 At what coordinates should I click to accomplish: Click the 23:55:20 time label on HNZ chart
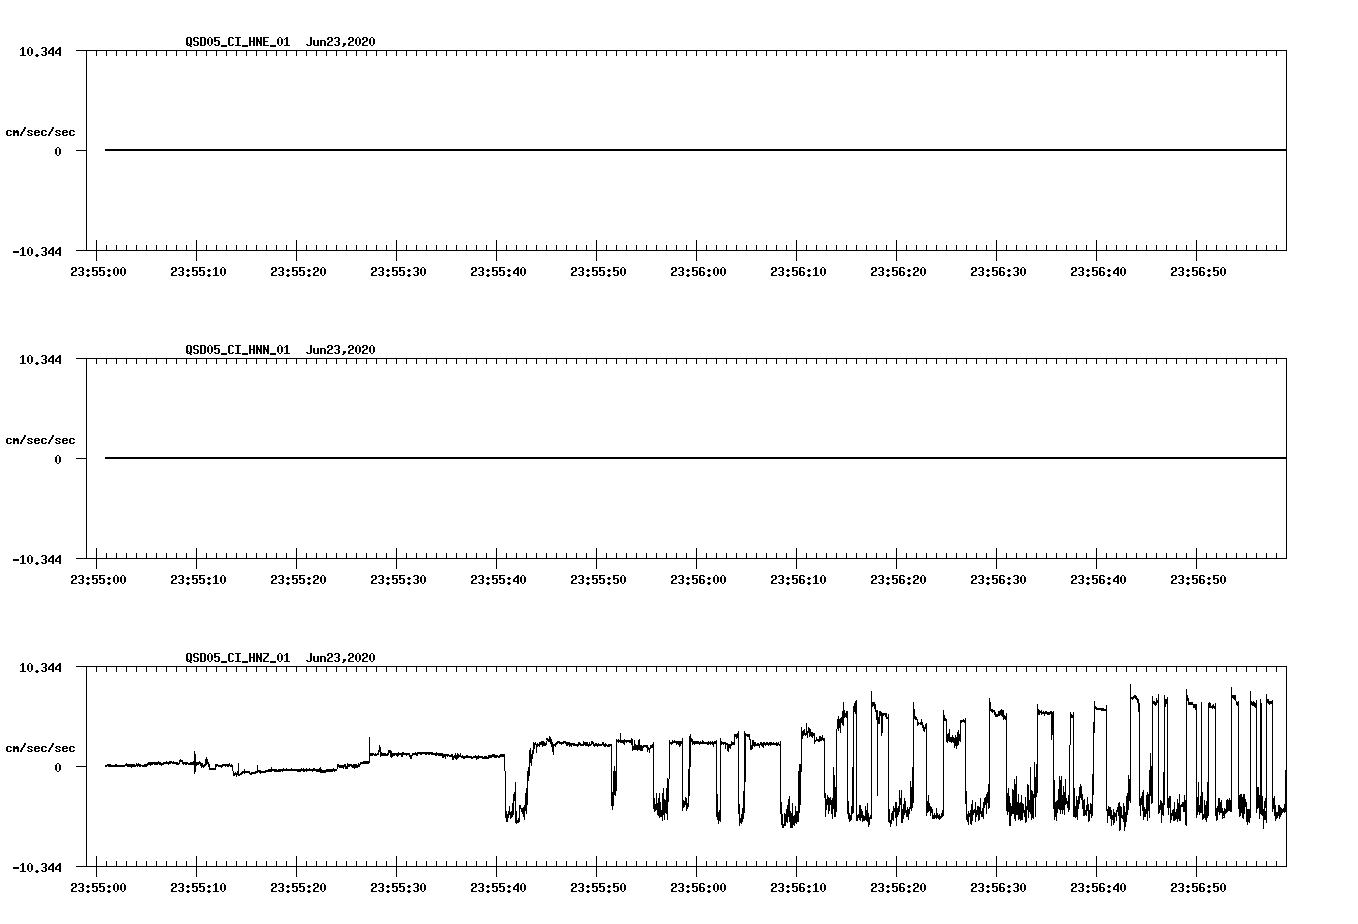pyautogui.click(x=298, y=887)
